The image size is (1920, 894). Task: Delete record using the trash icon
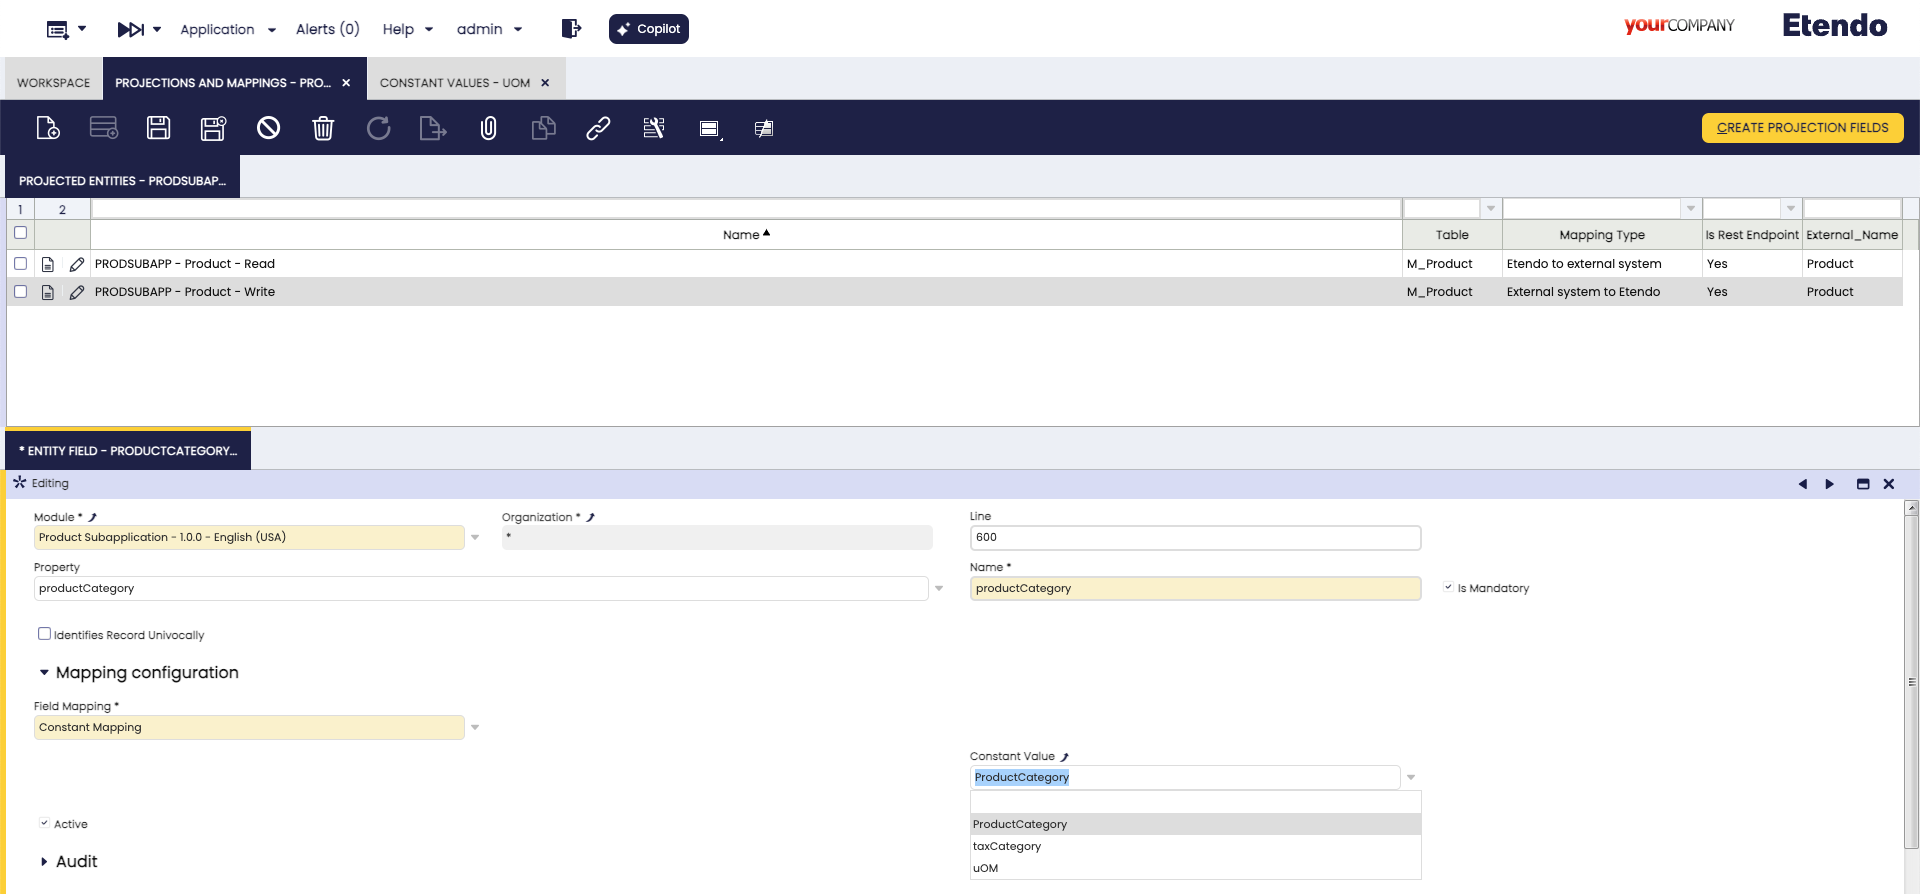323,128
